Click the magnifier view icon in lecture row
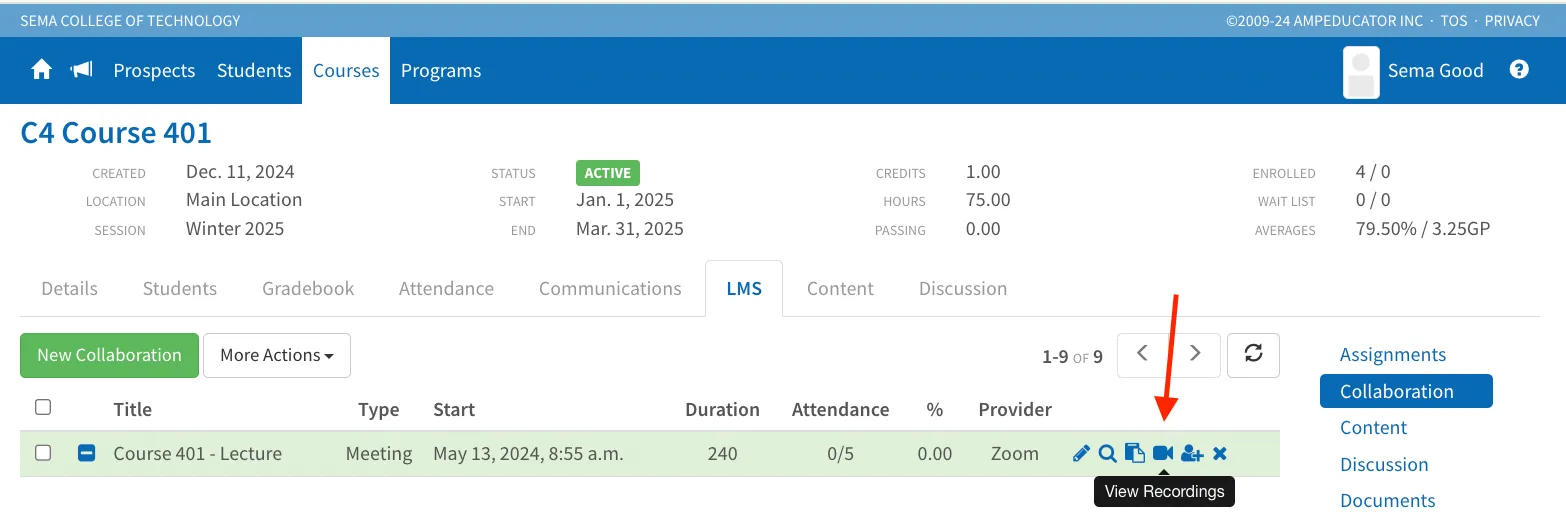Viewport: 1566px width, 524px height. tap(1107, 453)
